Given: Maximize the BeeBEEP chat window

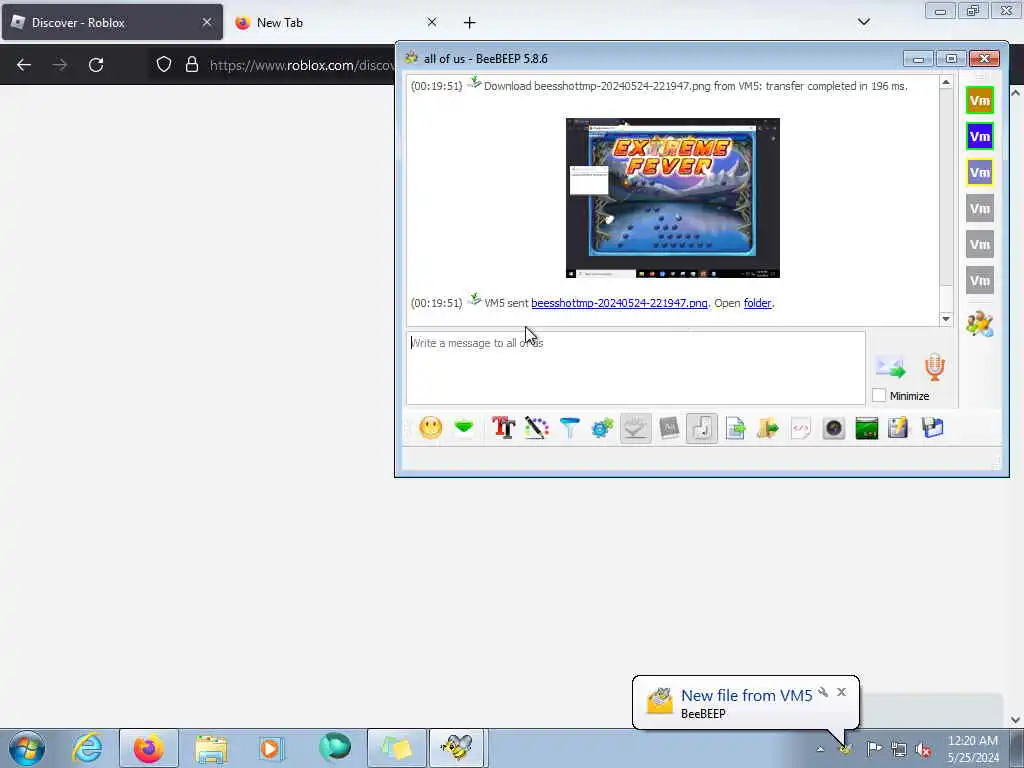Looking at the screenshot, I should pyautogui.click(x=951, y=59).
